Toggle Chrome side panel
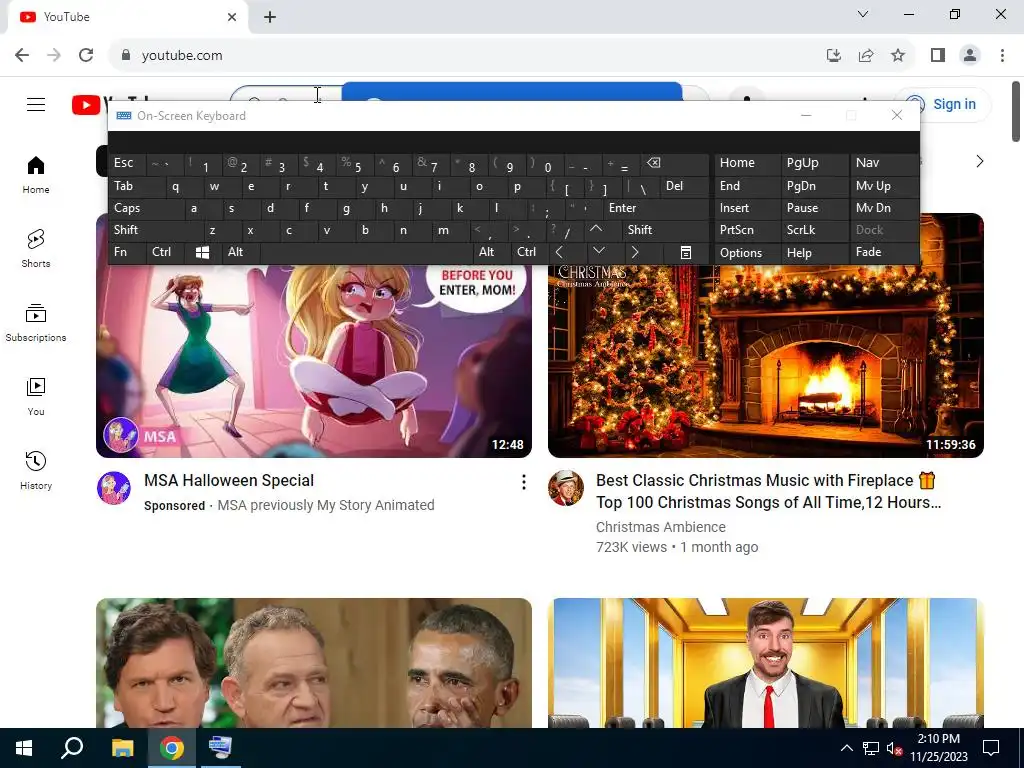Image resolution: width=1024 pixels, height=768 pixels. coord(938,56)
